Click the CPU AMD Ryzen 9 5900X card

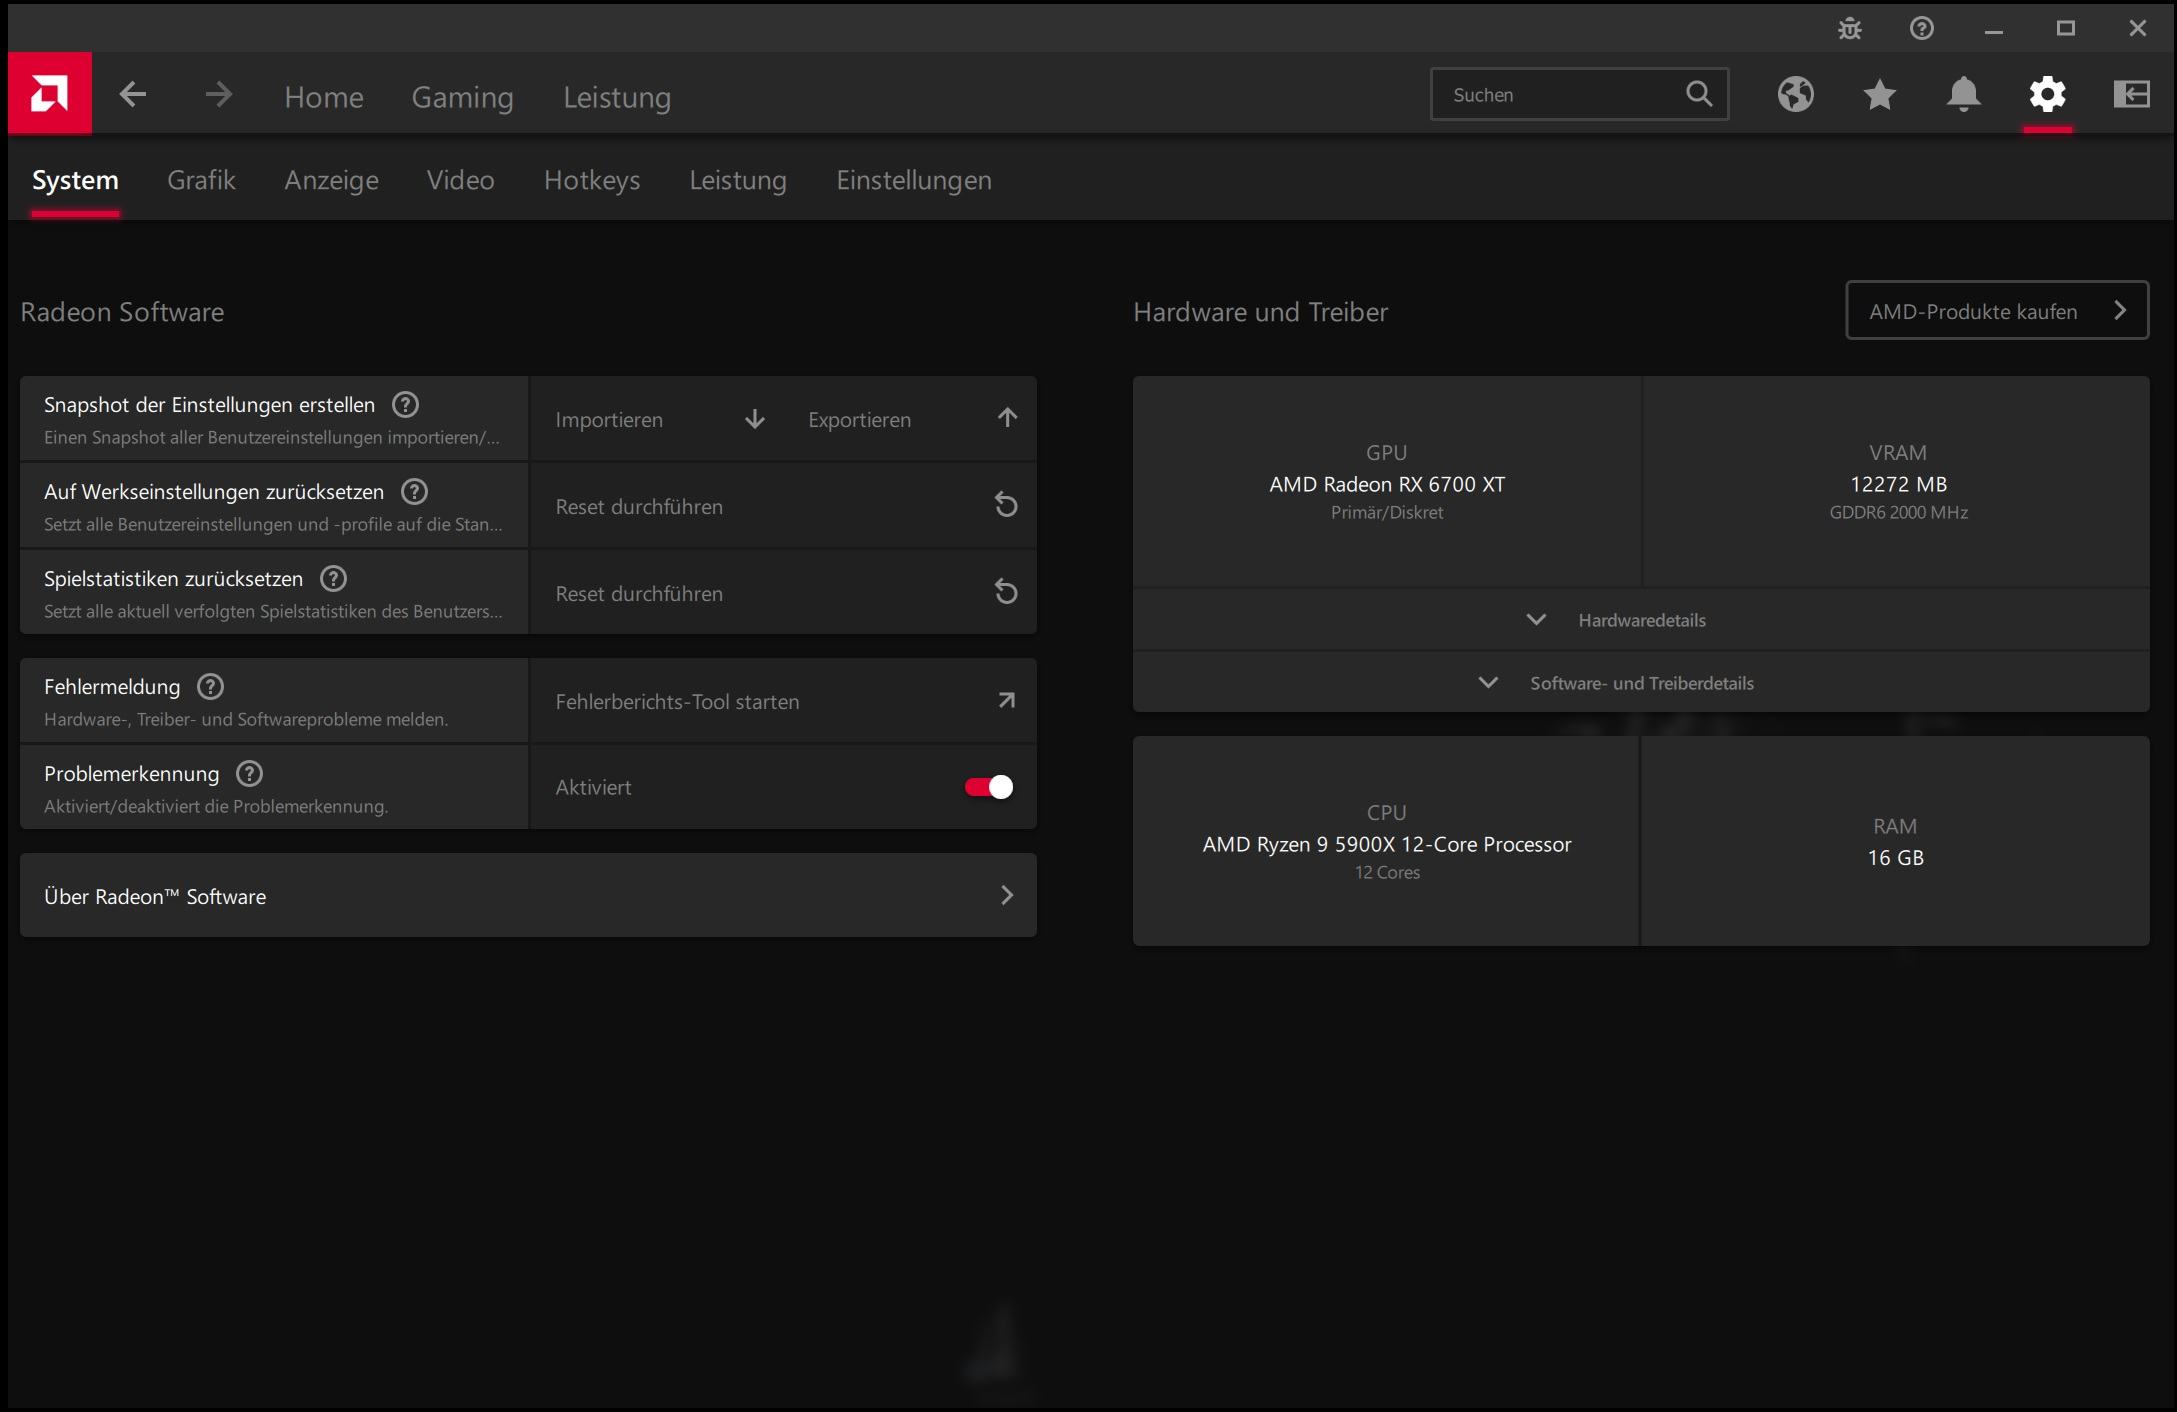point(1386,842)
